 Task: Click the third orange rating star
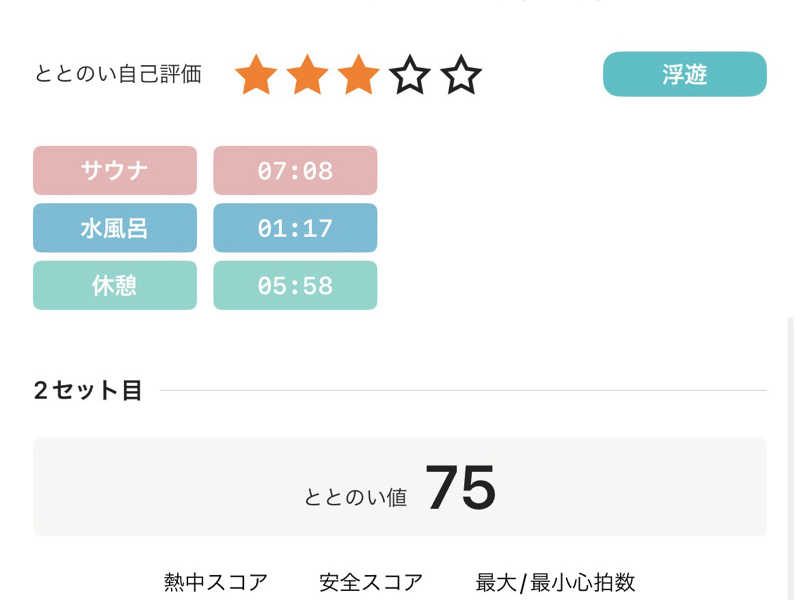pos(358,75)
